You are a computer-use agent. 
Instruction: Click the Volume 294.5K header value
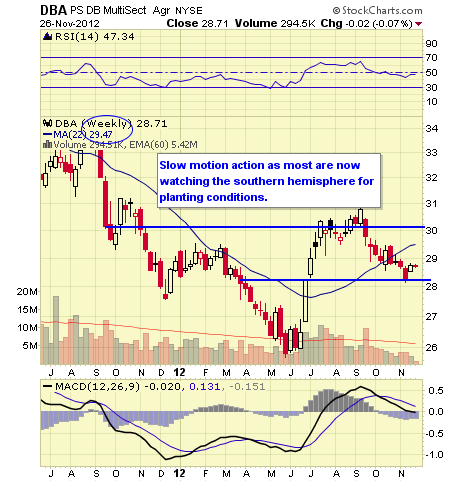[275, 23]
